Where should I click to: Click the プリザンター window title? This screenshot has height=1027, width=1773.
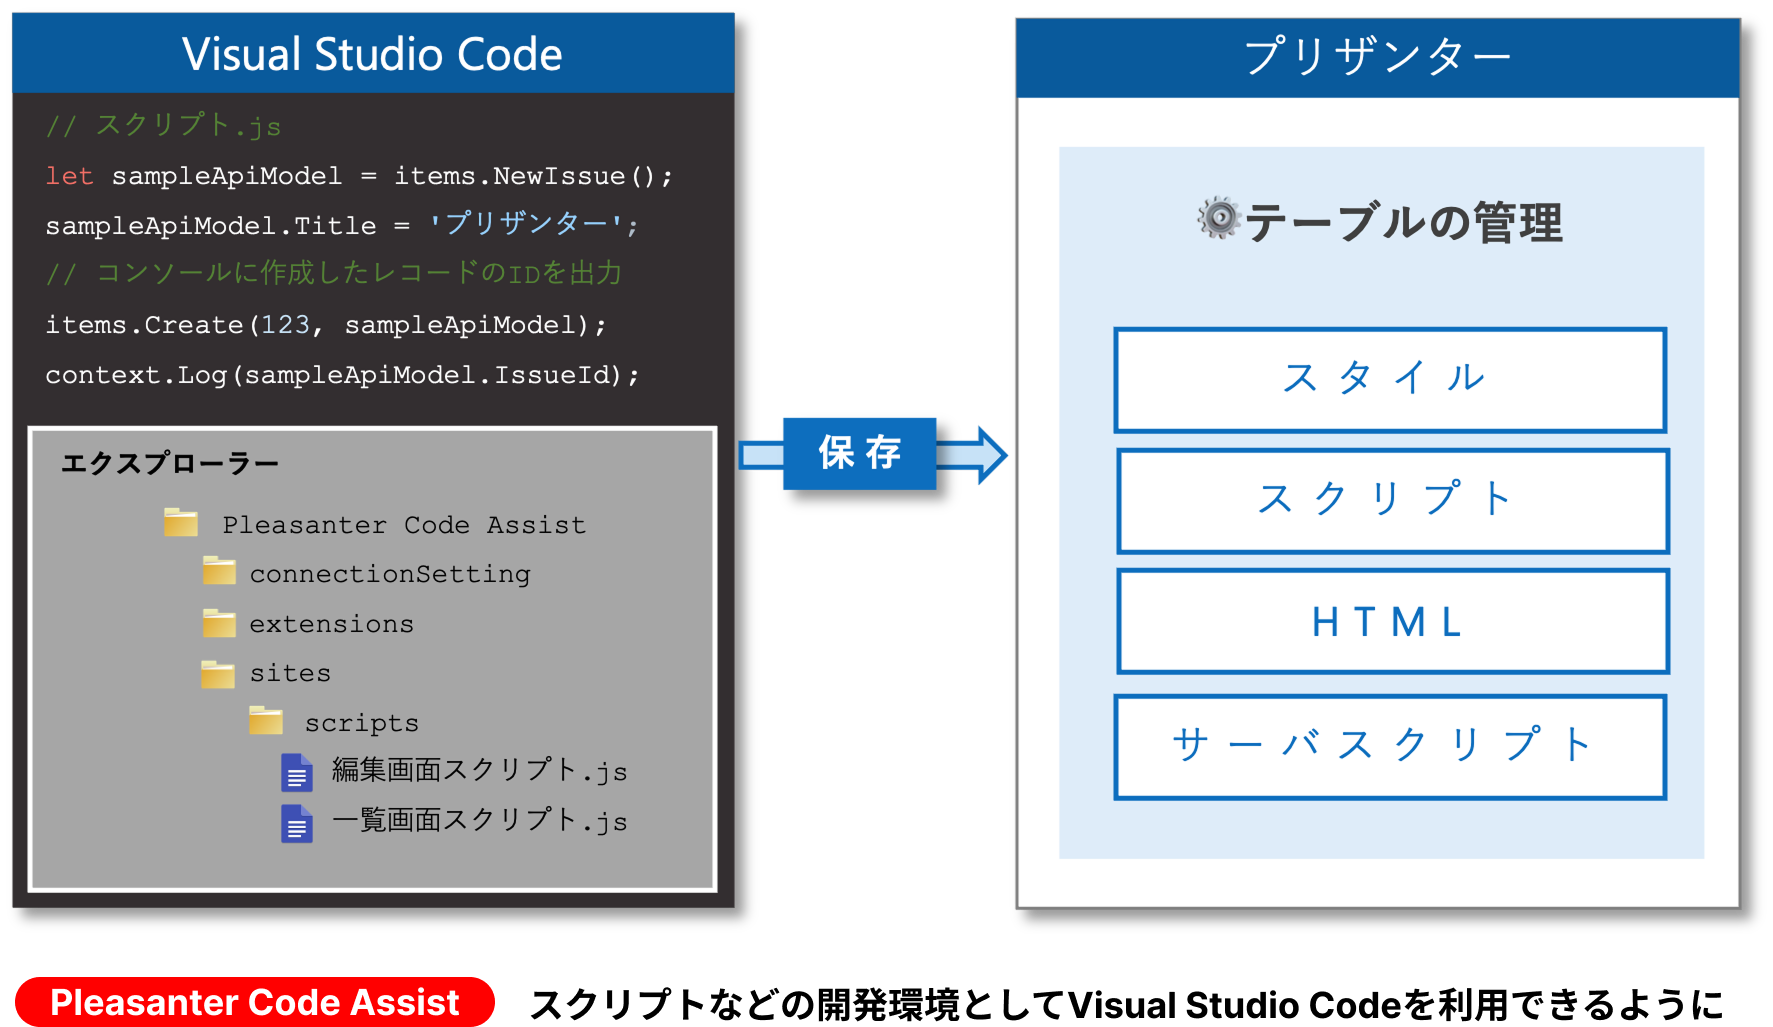(1377, 56)
